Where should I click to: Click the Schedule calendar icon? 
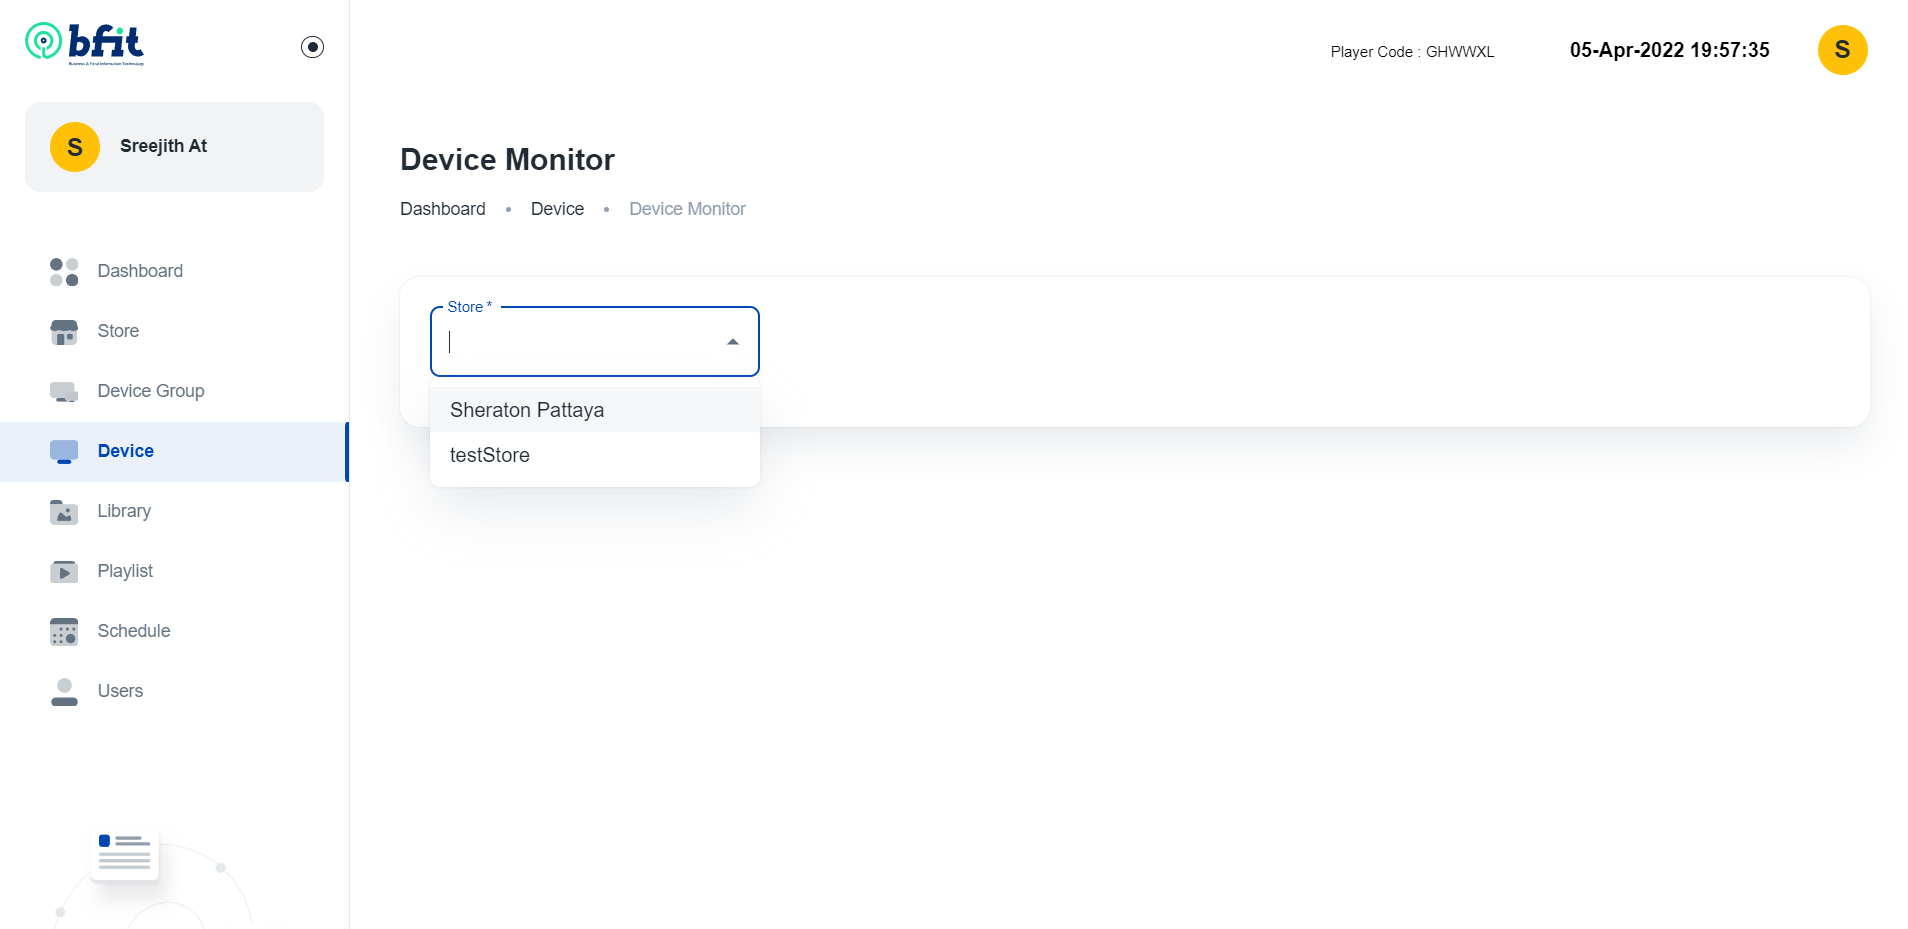[64, 631]
